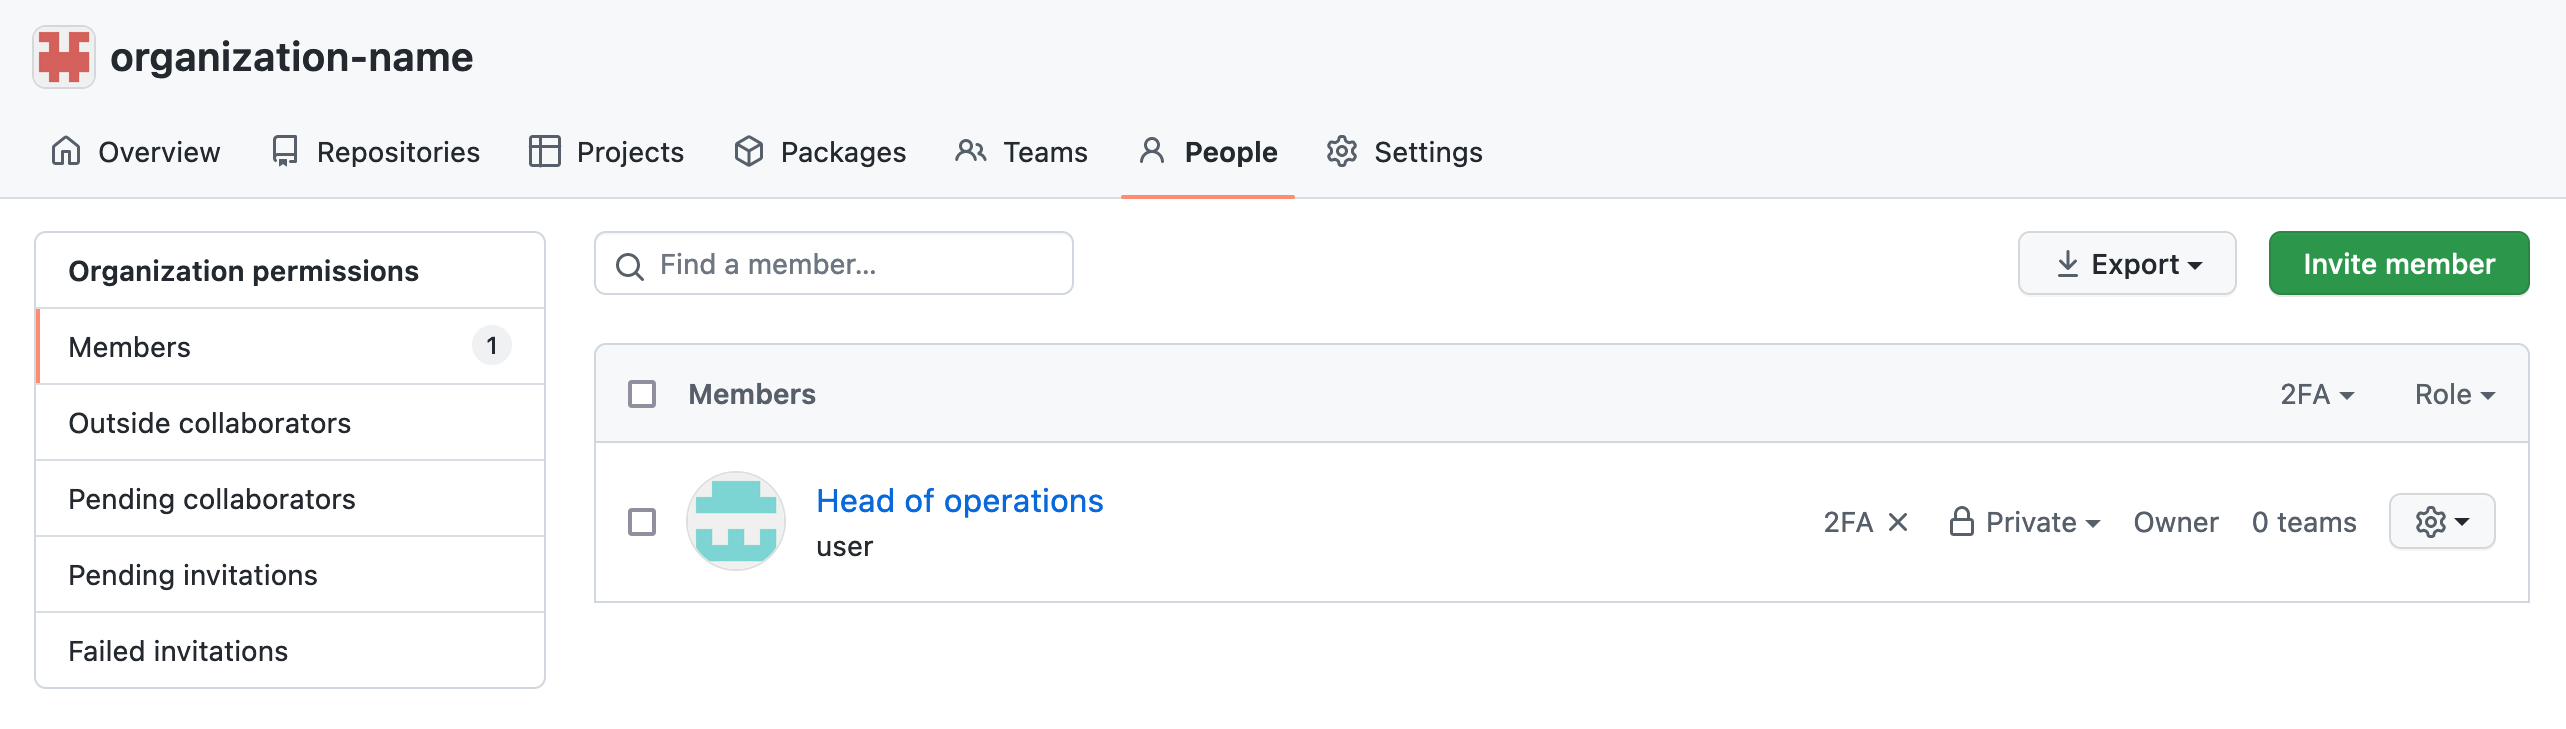Expand the 2FA filter dropdown
Screen dimensions: 2566x729
pos(2317,394)
